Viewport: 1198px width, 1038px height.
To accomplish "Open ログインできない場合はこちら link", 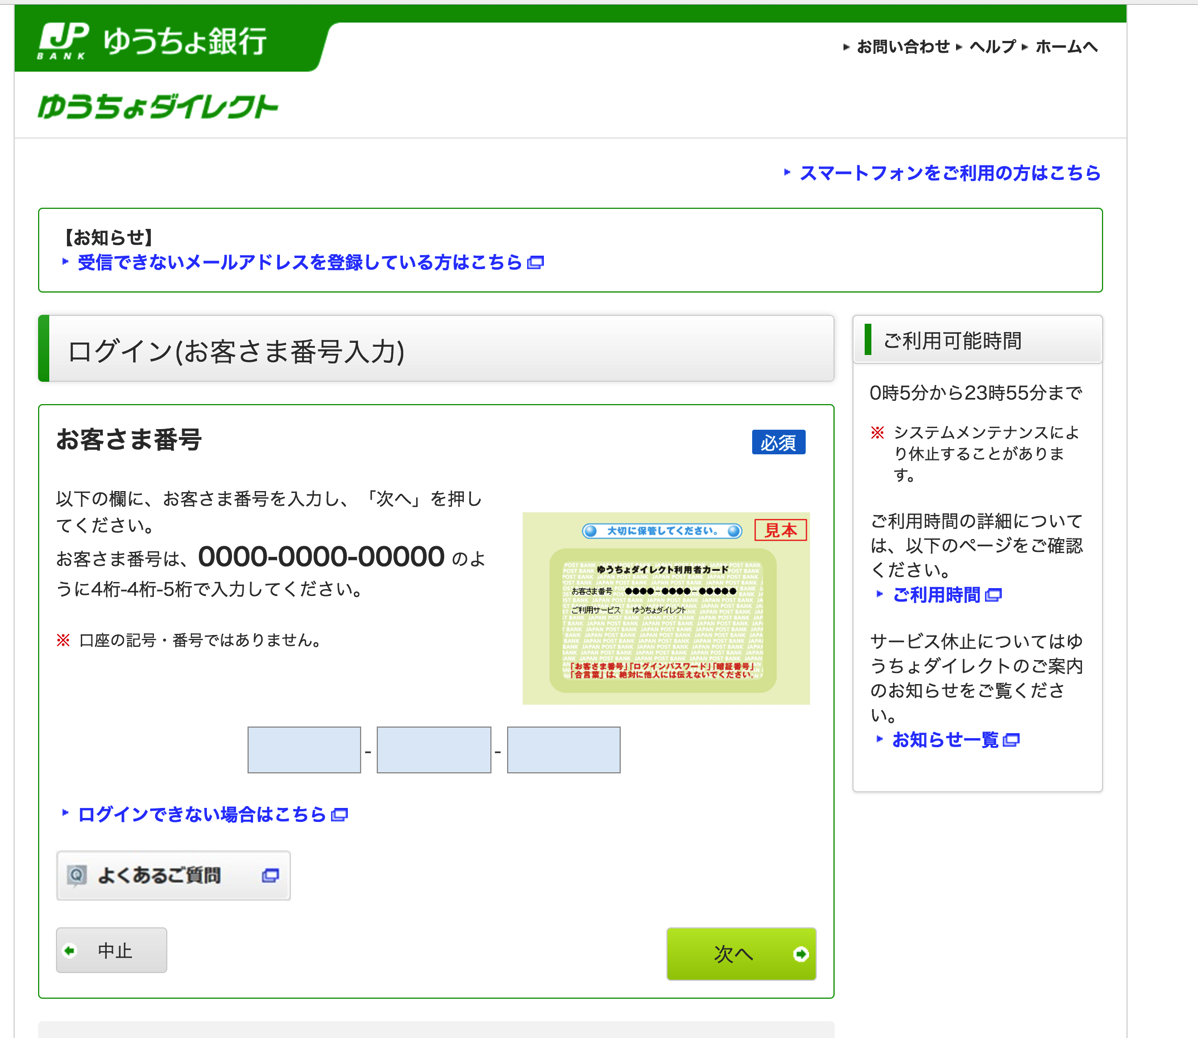I will coord(202,815).
